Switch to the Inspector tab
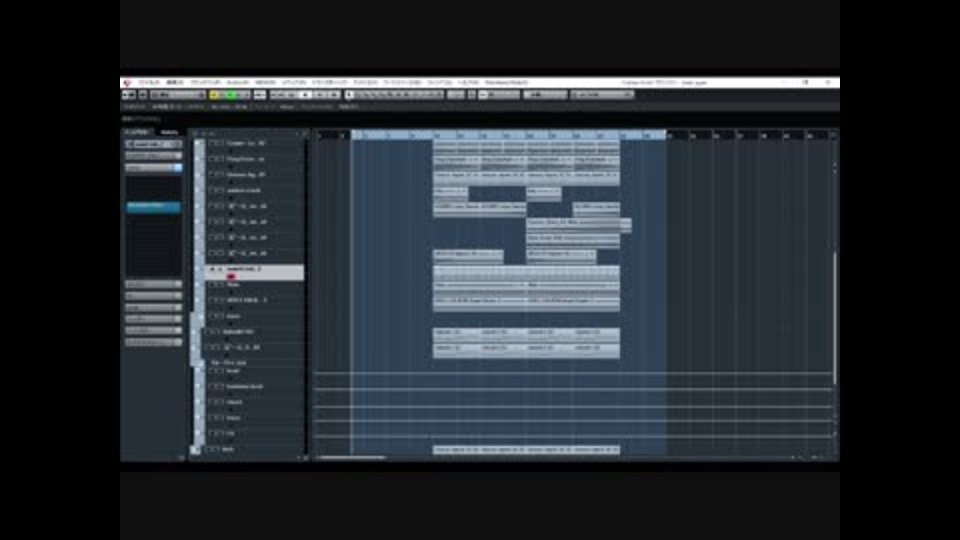This screenshot has width=960, height=540. (x=137, y=132)
